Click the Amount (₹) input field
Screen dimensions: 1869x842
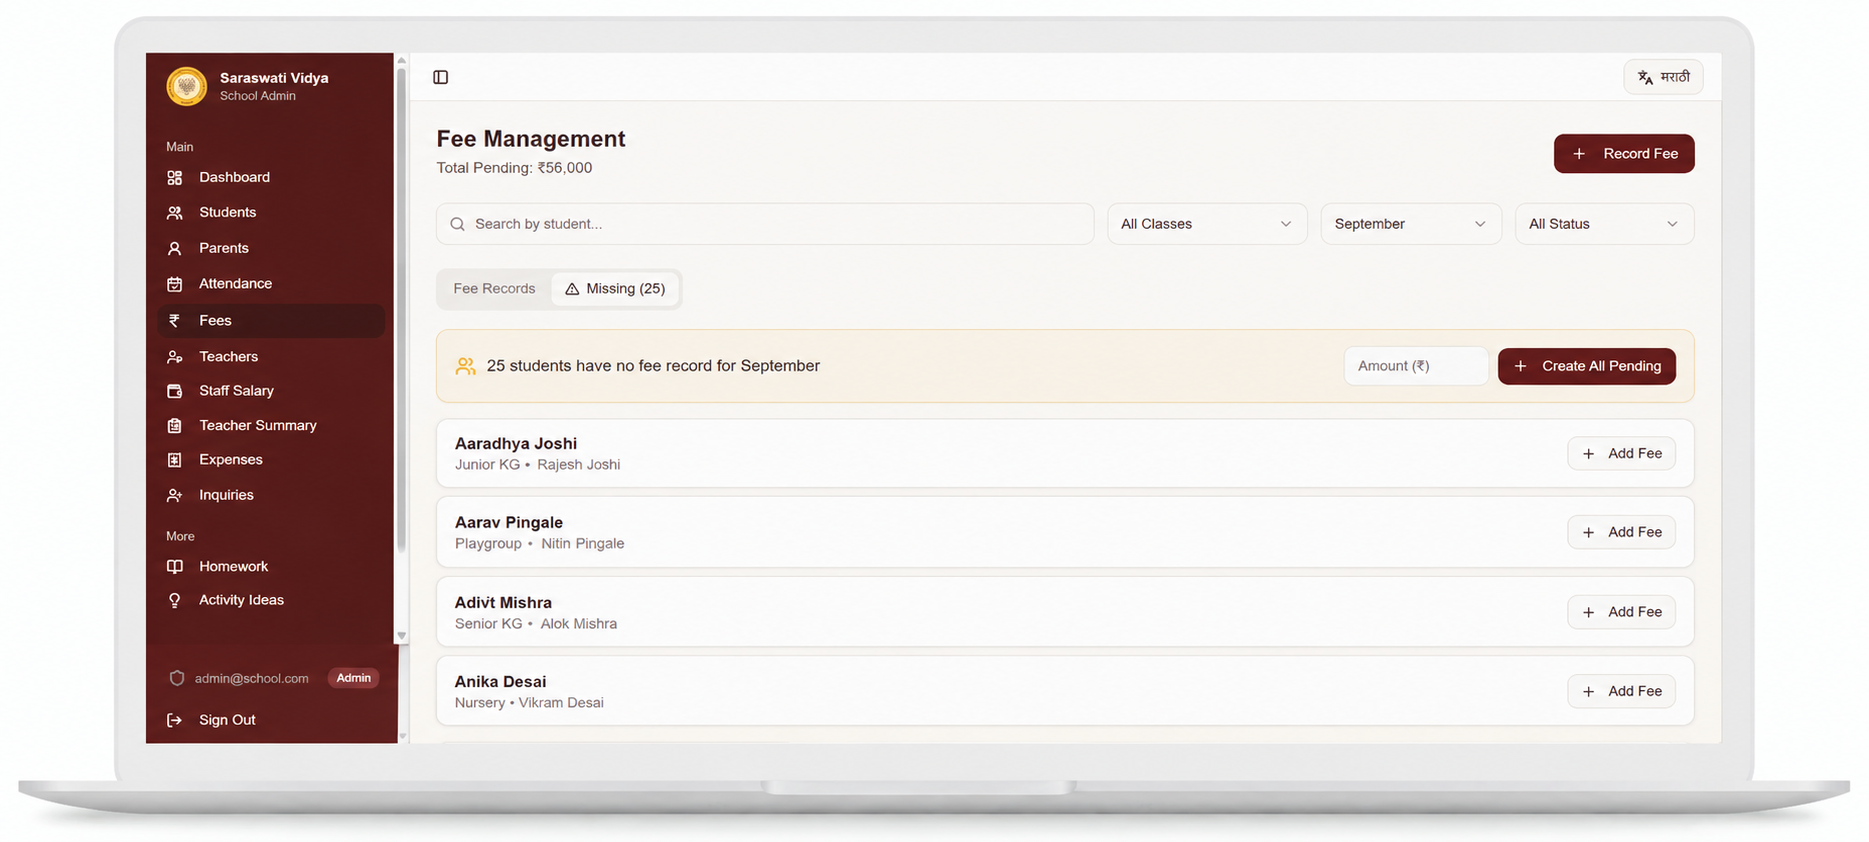[x=1416, y=366]
